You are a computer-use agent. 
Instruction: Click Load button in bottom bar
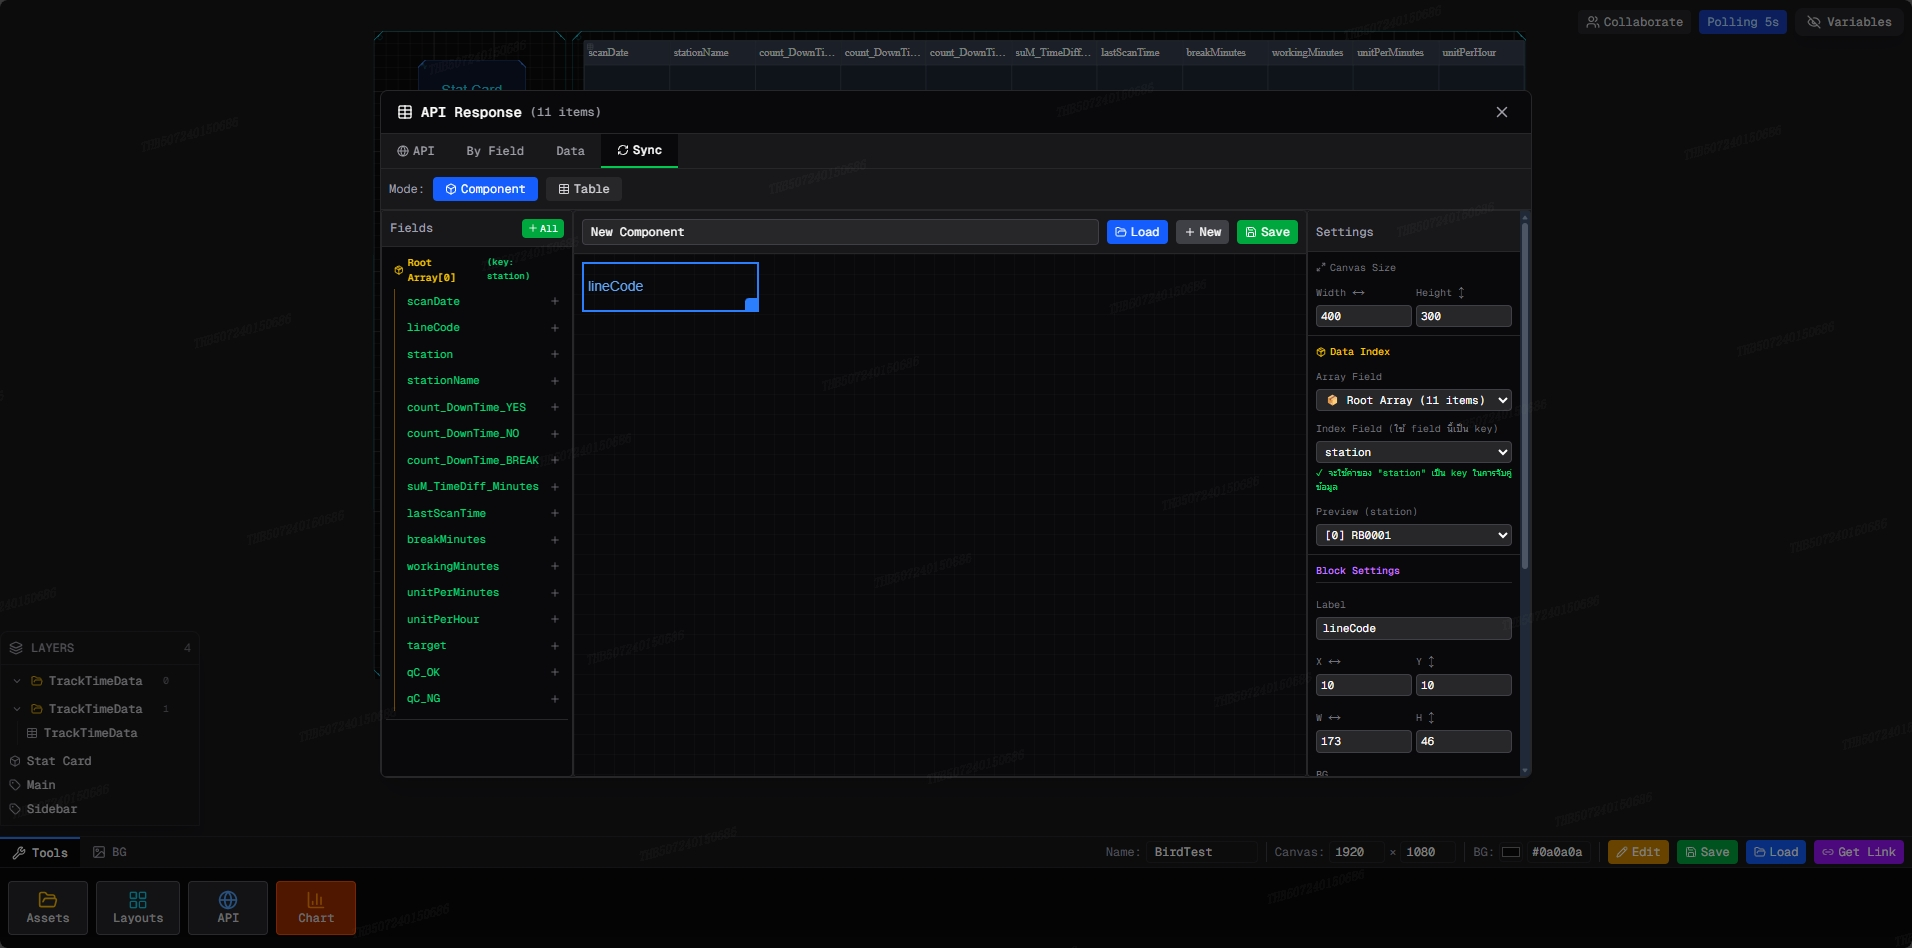coord(1776,852)
